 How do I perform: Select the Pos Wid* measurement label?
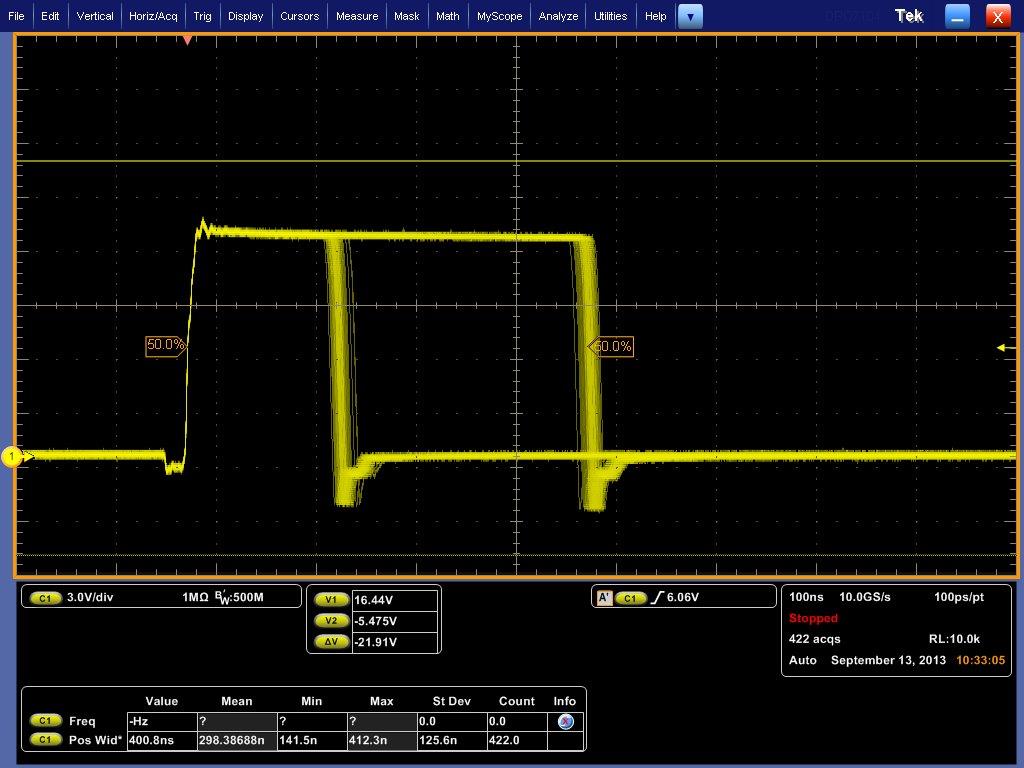95,740
